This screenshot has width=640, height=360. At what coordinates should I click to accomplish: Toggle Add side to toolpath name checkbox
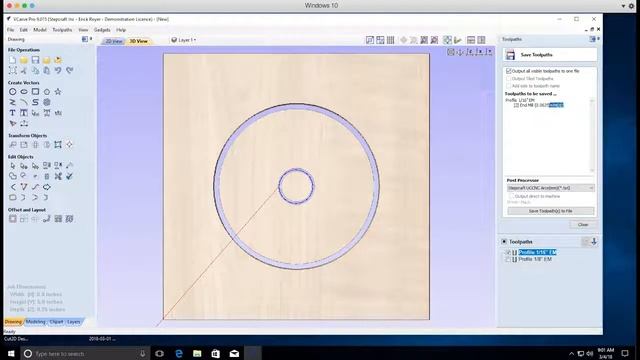tap(509, 86)
